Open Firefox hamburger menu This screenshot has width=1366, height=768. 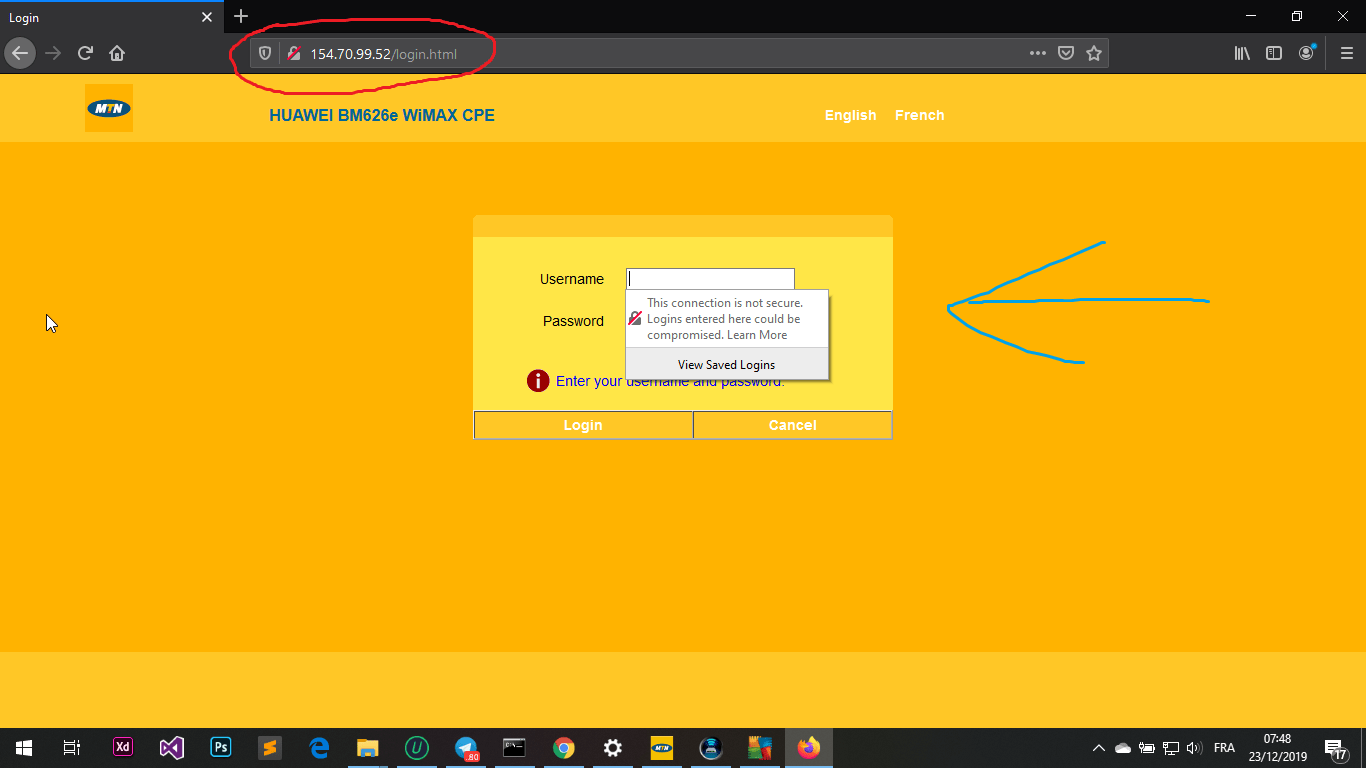1346,54
